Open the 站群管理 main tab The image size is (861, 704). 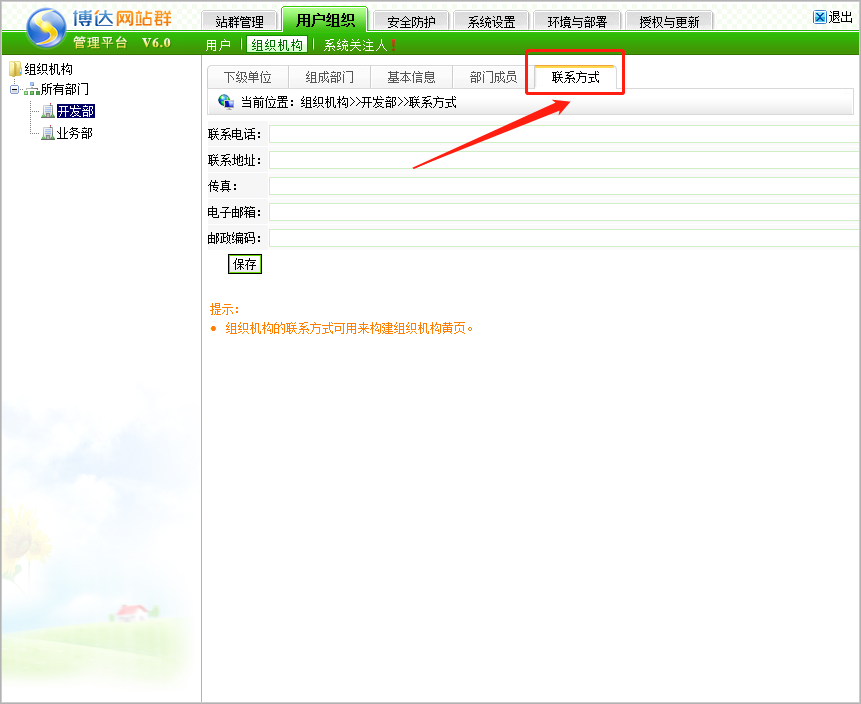point(239,22)
